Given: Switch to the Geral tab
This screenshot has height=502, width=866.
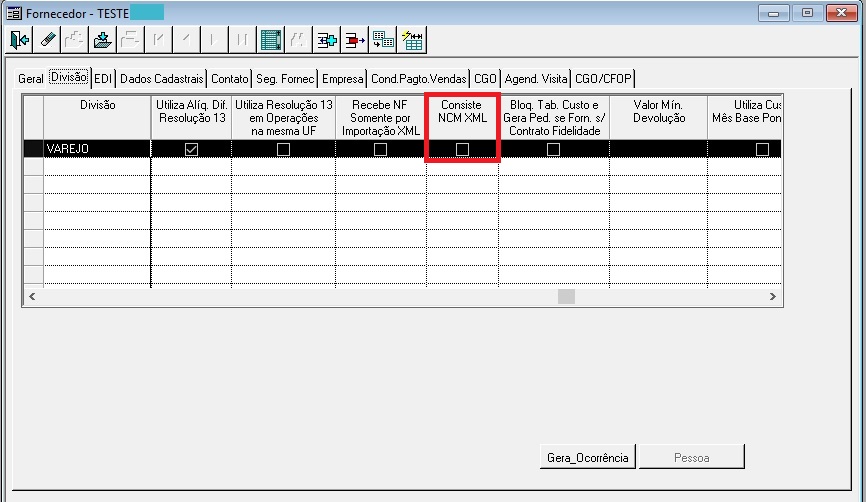Looking at the screenshot, I should tap(30, 78).
